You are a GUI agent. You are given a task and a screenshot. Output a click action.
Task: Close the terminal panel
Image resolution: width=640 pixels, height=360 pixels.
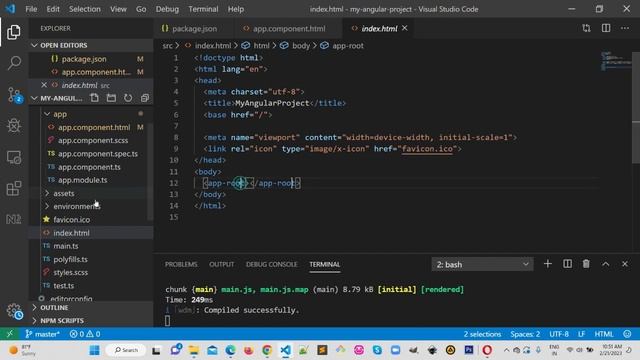(x=625, y=264)
